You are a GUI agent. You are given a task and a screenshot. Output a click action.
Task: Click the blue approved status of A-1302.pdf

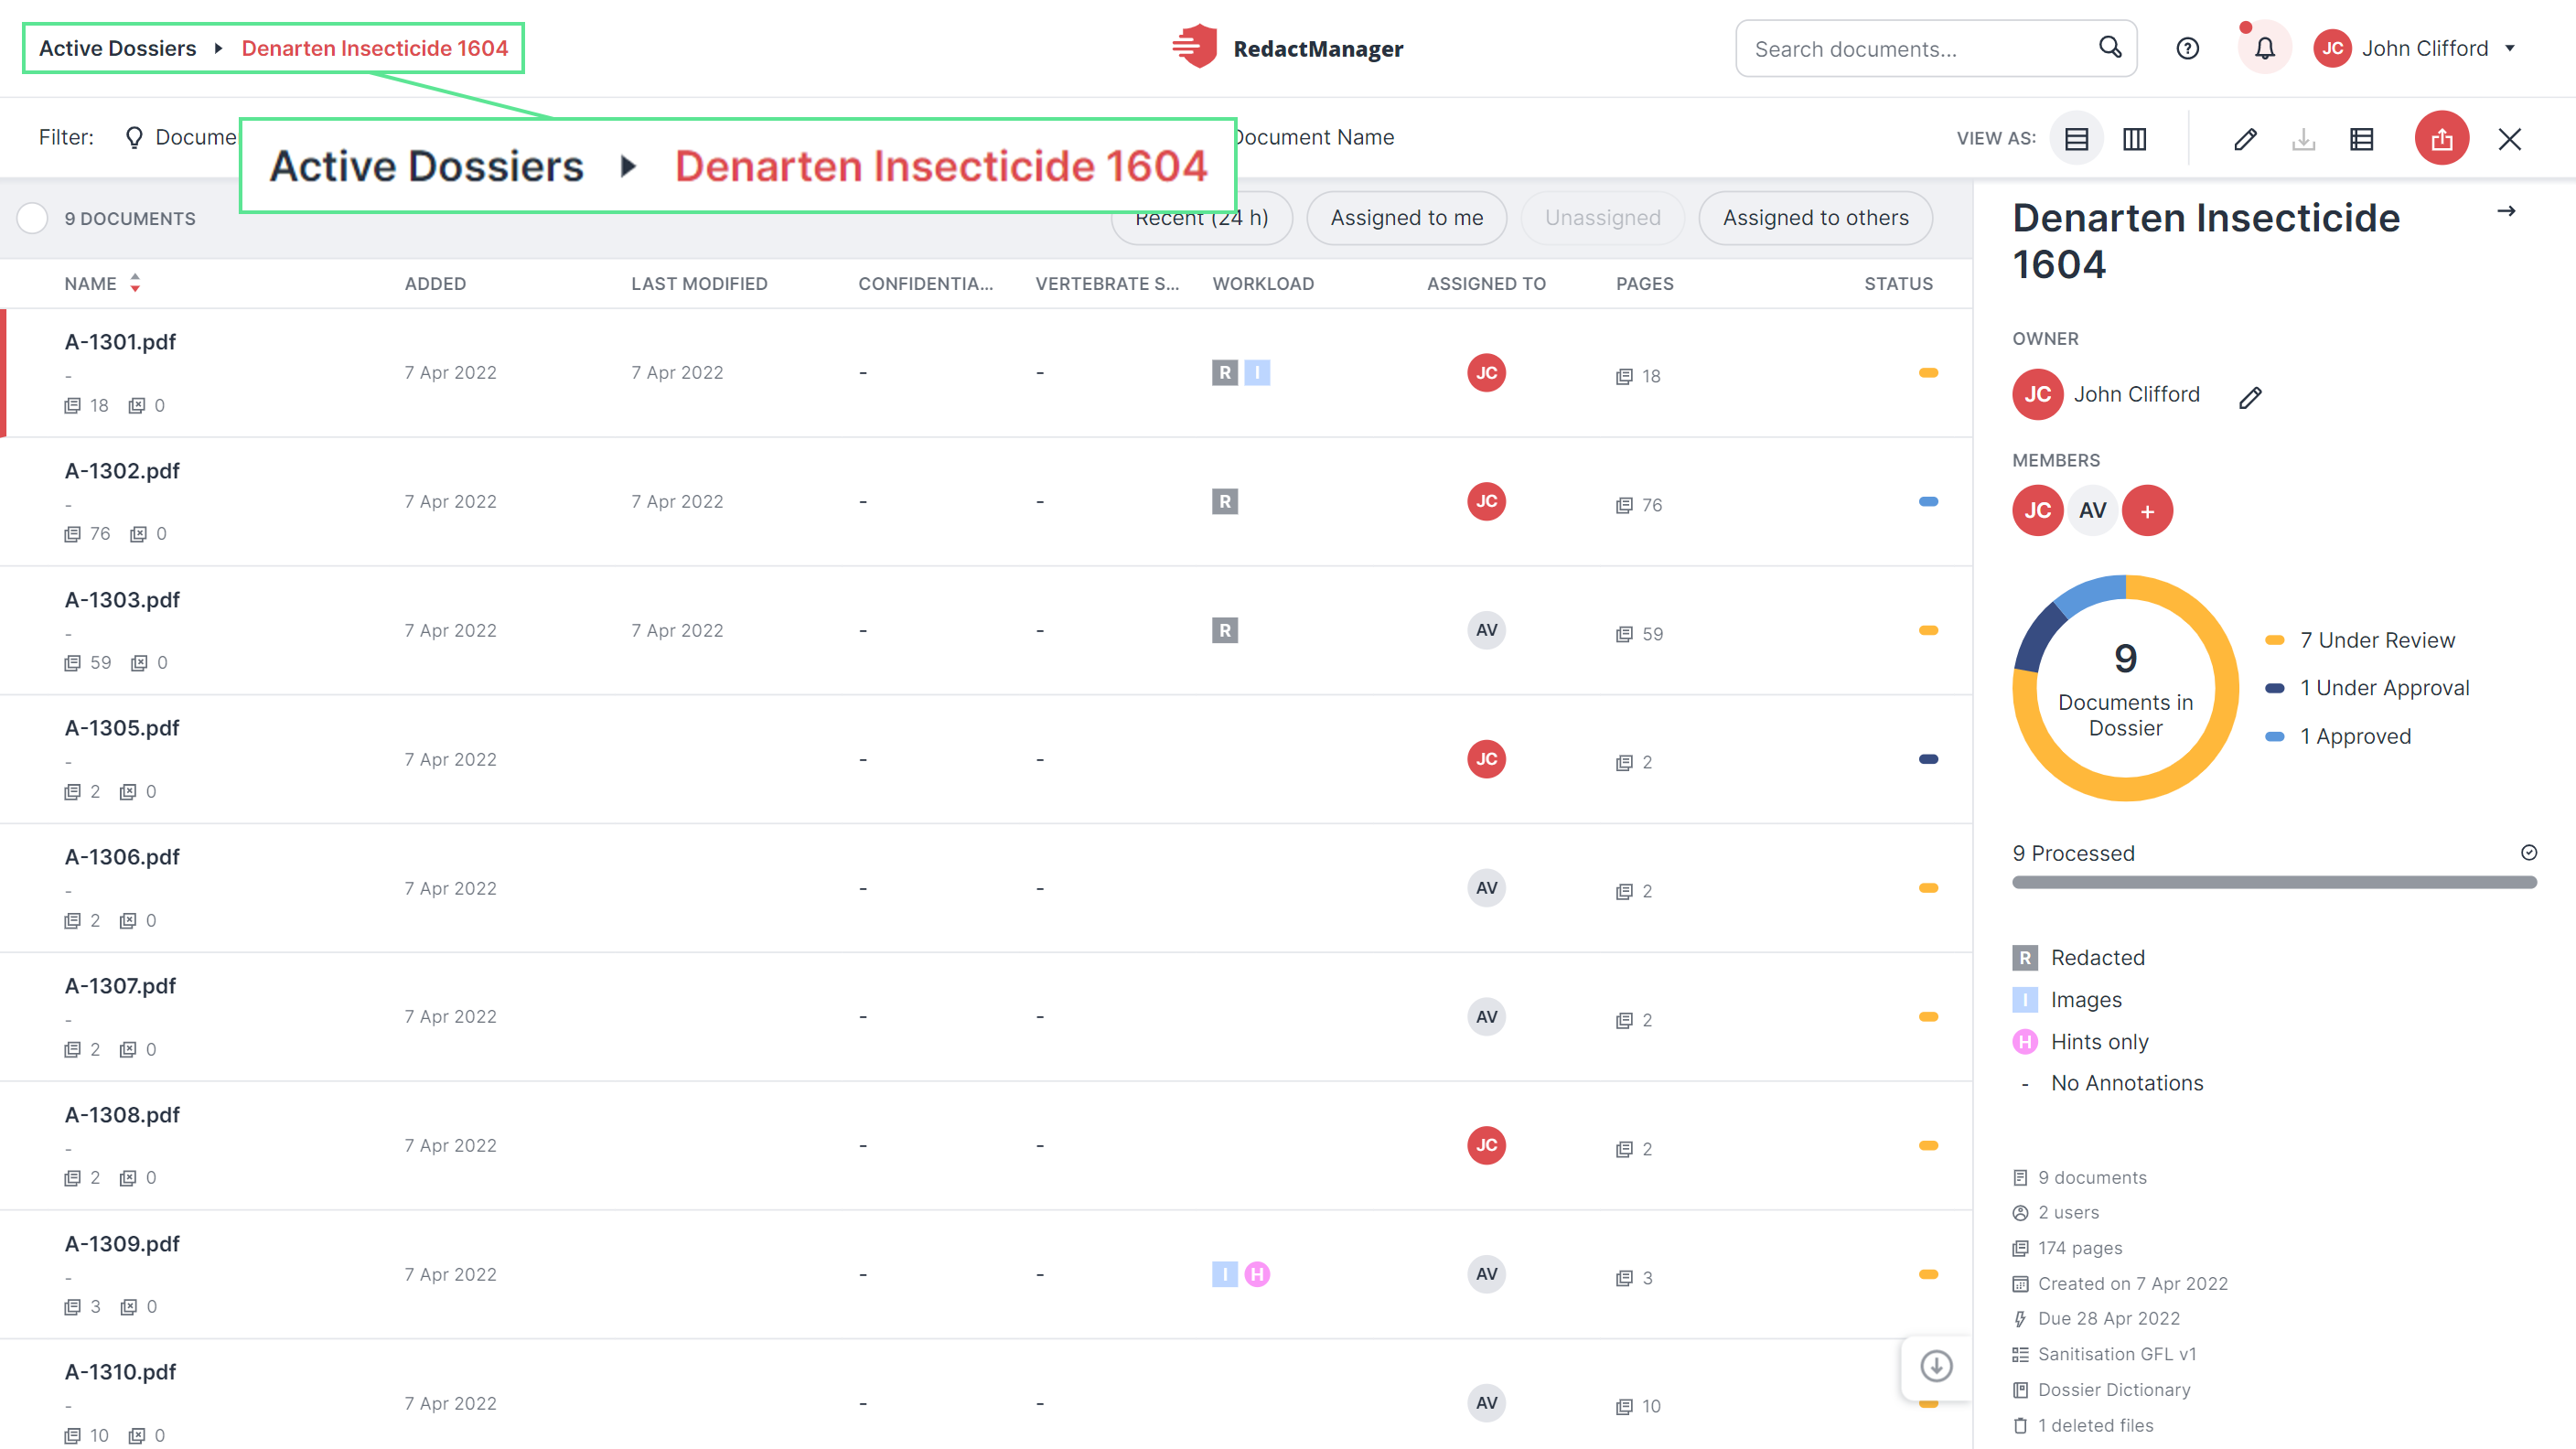pos(1928,502)
